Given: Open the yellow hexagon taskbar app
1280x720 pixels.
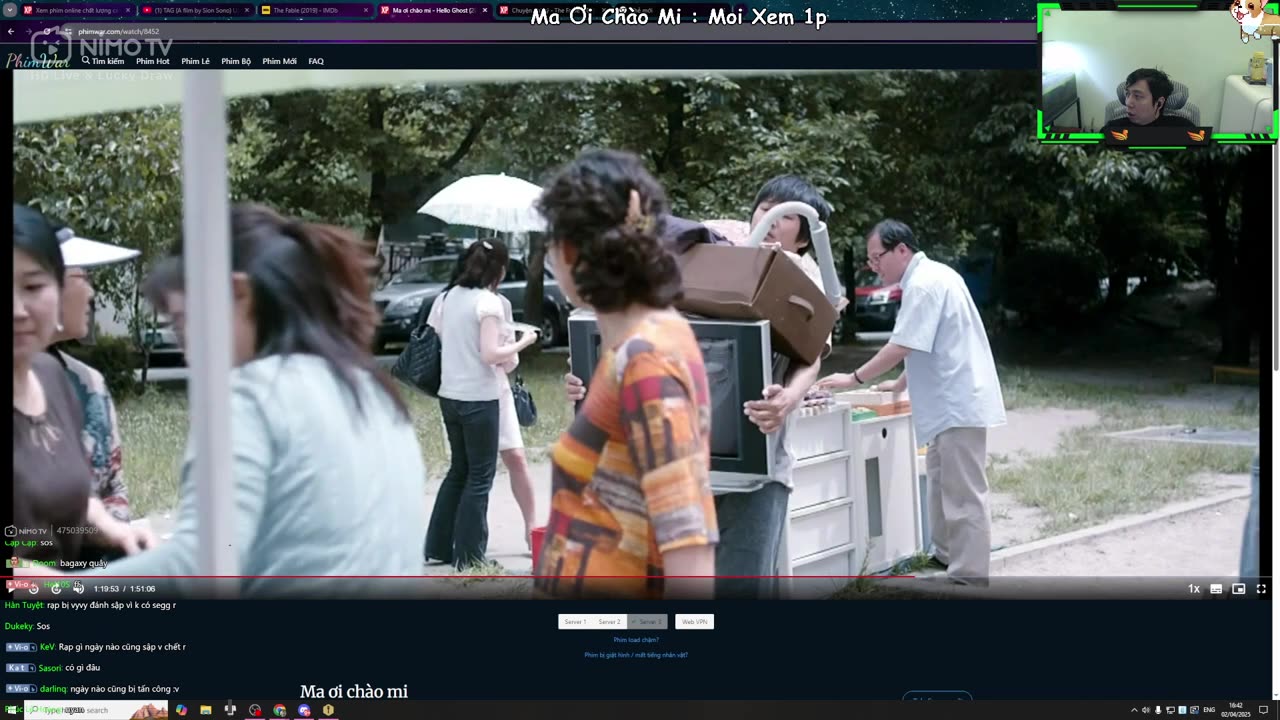Looking at the screenshot, I should pos(328,710).
